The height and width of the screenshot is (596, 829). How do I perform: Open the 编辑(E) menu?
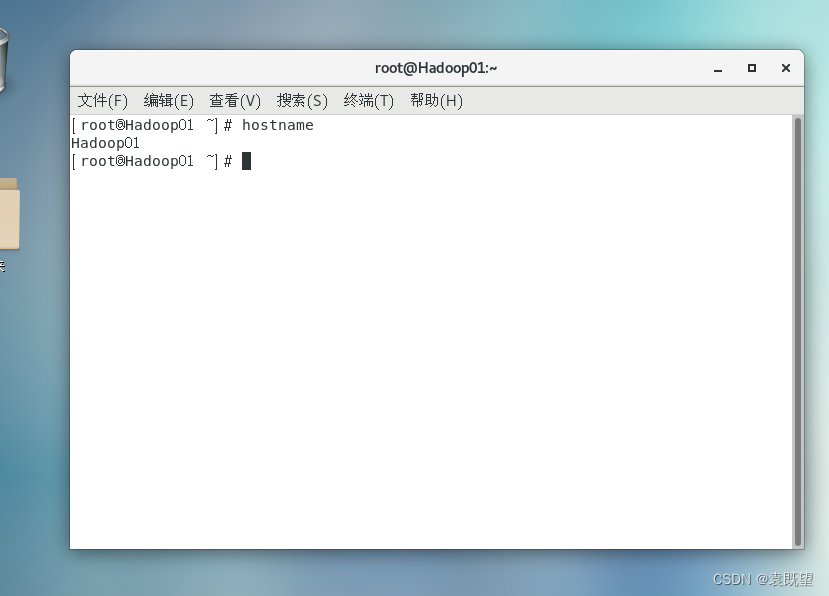169,100
